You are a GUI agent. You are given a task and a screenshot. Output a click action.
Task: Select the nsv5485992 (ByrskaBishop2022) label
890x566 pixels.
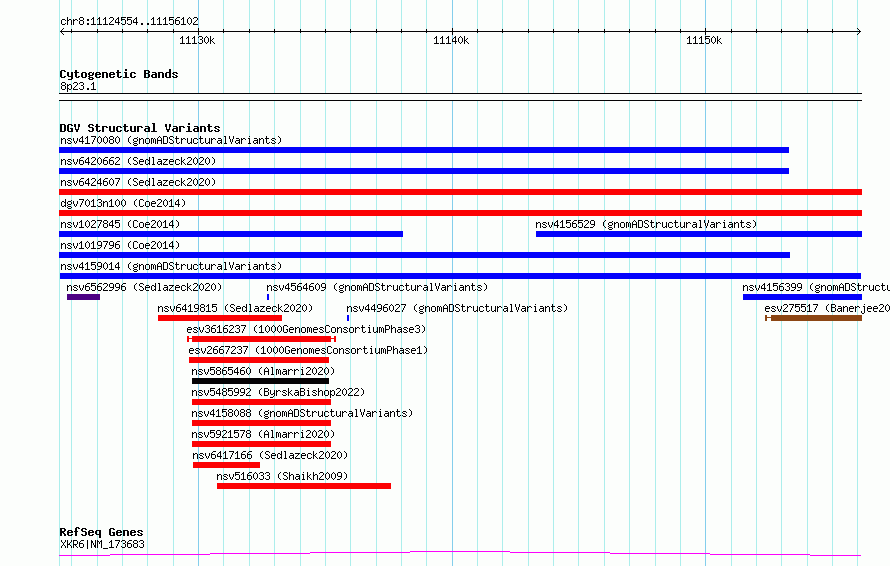[278, 392]
